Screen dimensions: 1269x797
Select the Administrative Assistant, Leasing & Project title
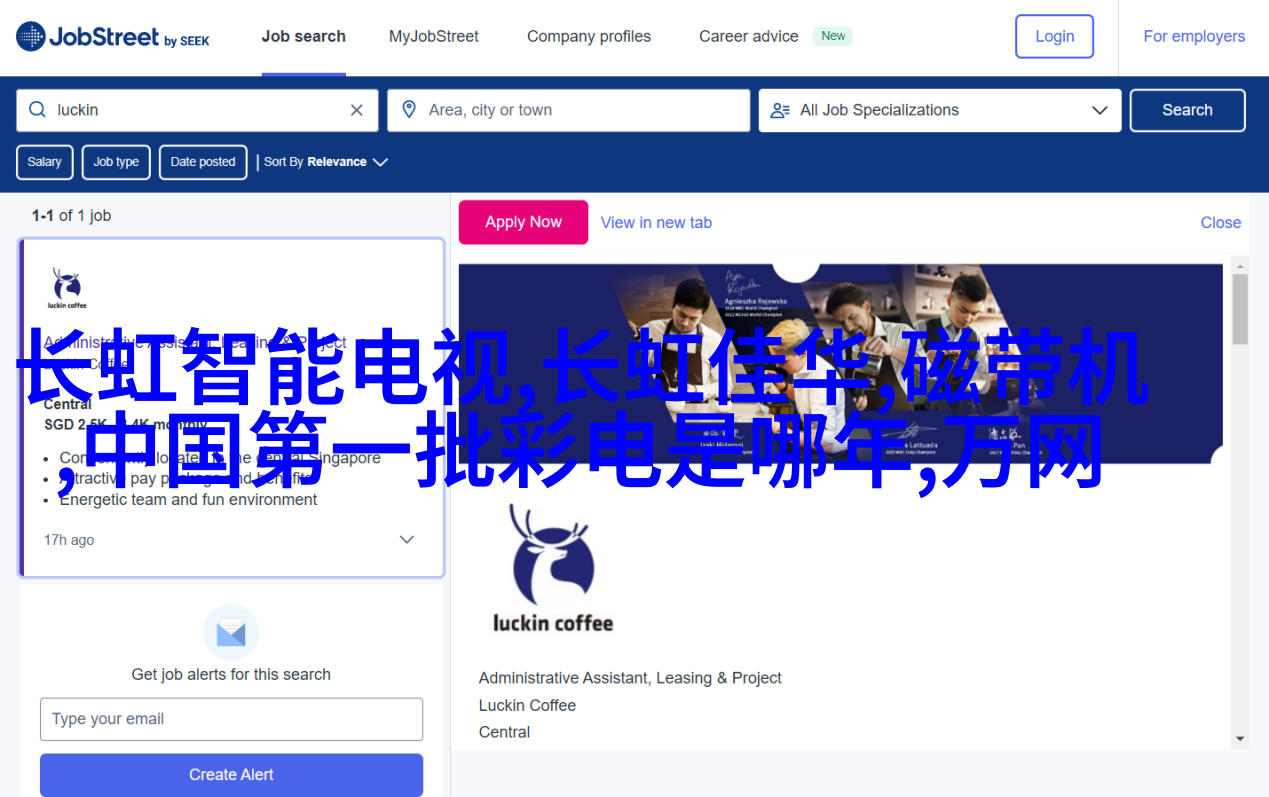coord(630,678)
